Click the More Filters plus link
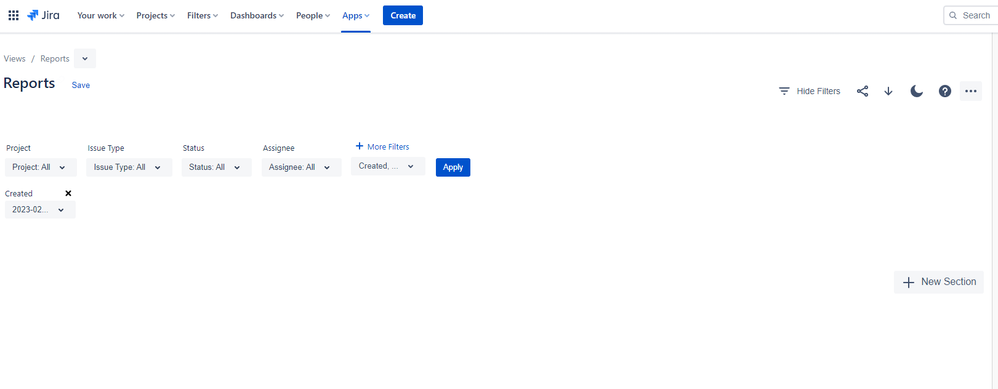The width and height of the screenshot is (998, 389). 382,146
